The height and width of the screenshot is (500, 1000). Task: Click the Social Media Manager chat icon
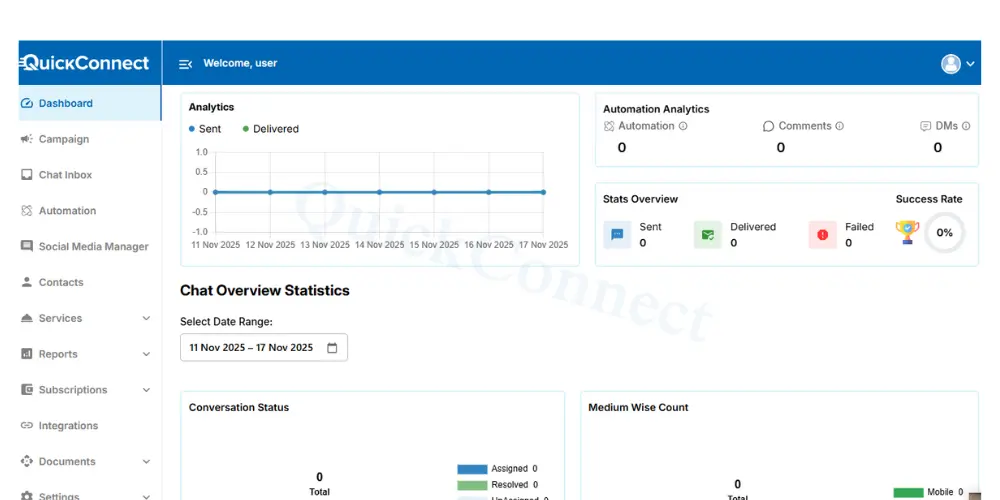27,246
